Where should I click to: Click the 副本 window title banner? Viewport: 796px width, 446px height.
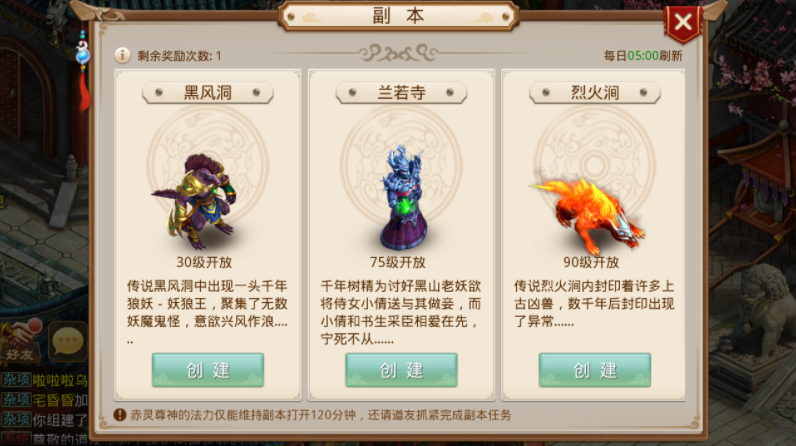[x=399, y=16]
